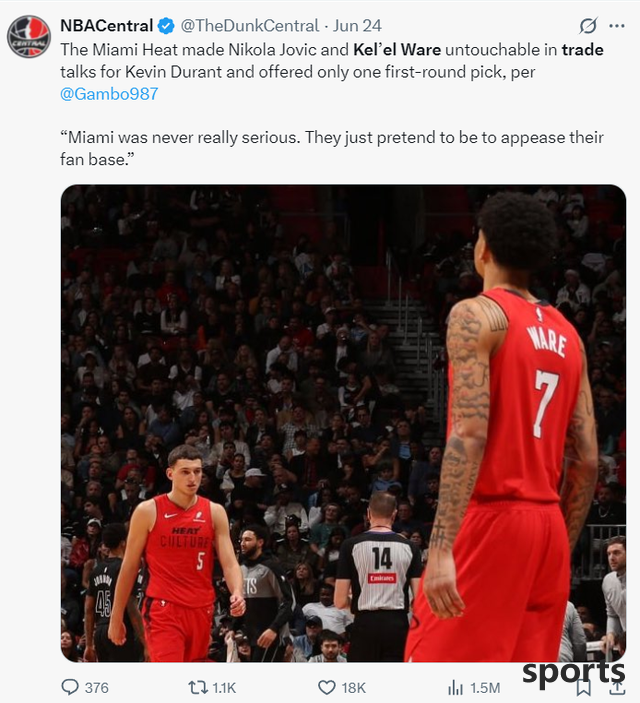640x703 pixels.
Task: Click the 1.5M views count
Action: pyautogui.click(x=485, y=688)
